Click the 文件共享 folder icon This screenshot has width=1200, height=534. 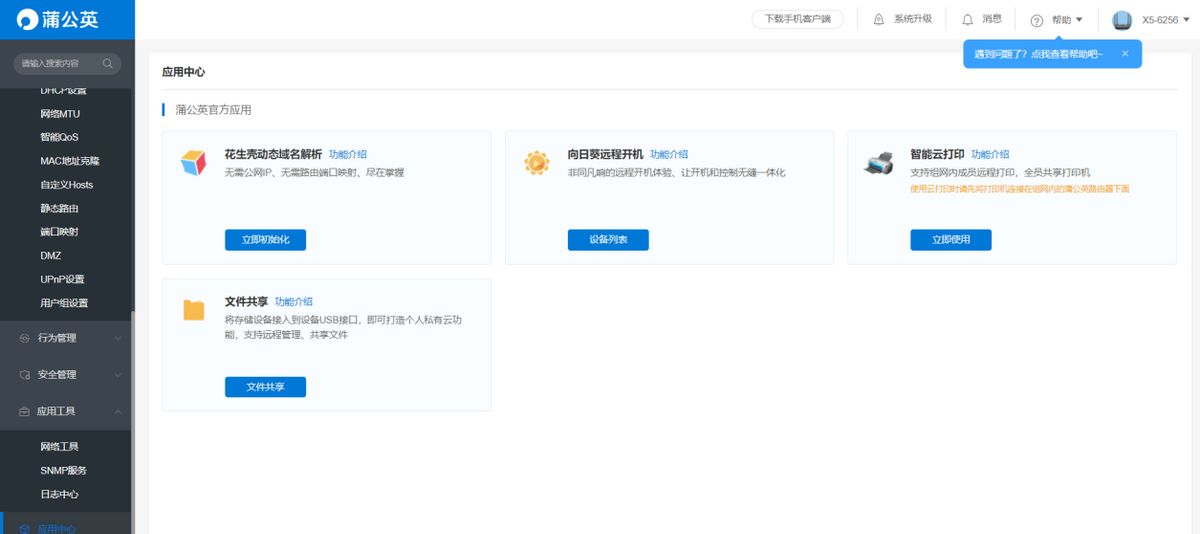194,309
